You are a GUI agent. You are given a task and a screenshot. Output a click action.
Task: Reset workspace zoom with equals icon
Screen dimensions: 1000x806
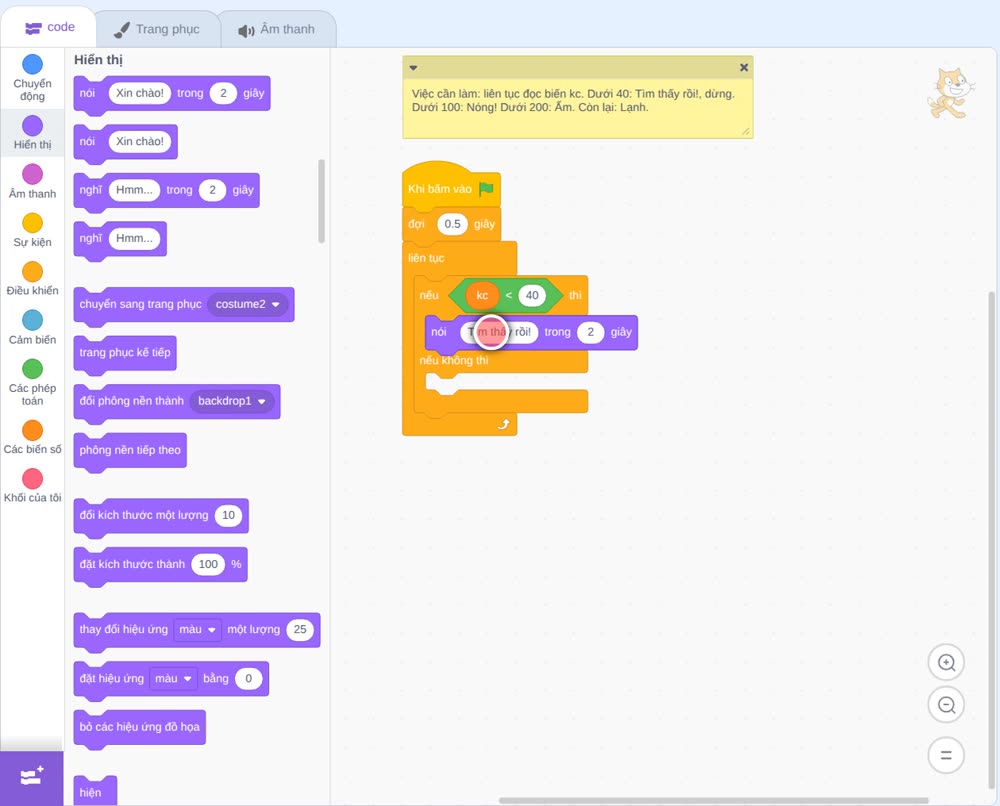[x=946, y=755]
